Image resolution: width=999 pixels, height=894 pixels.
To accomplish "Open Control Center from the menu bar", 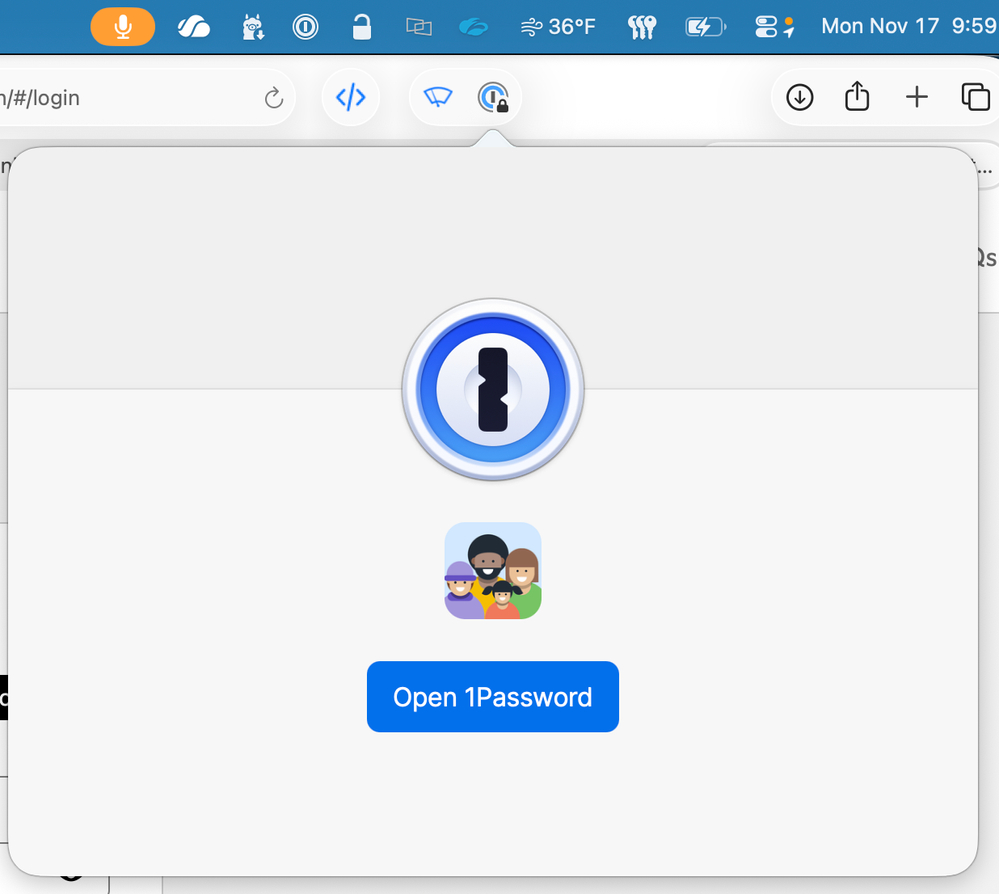I will [768, 27].
